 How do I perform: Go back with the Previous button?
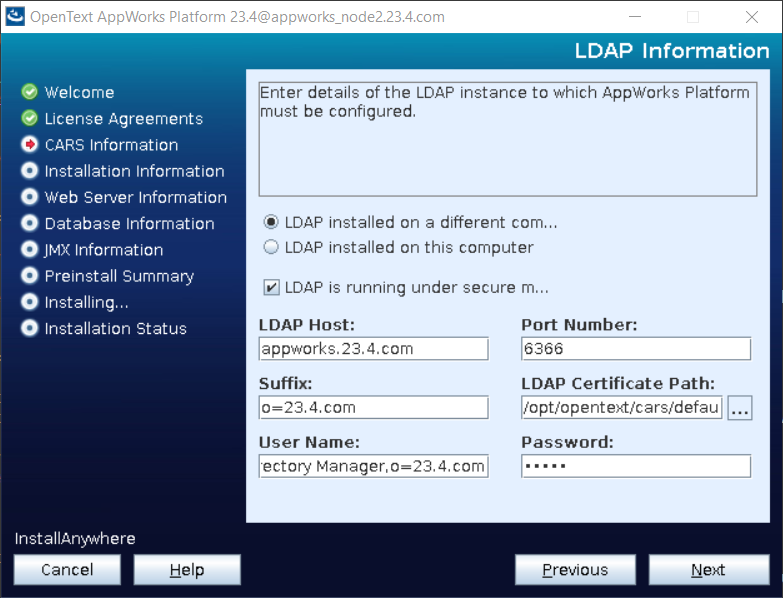575,570
